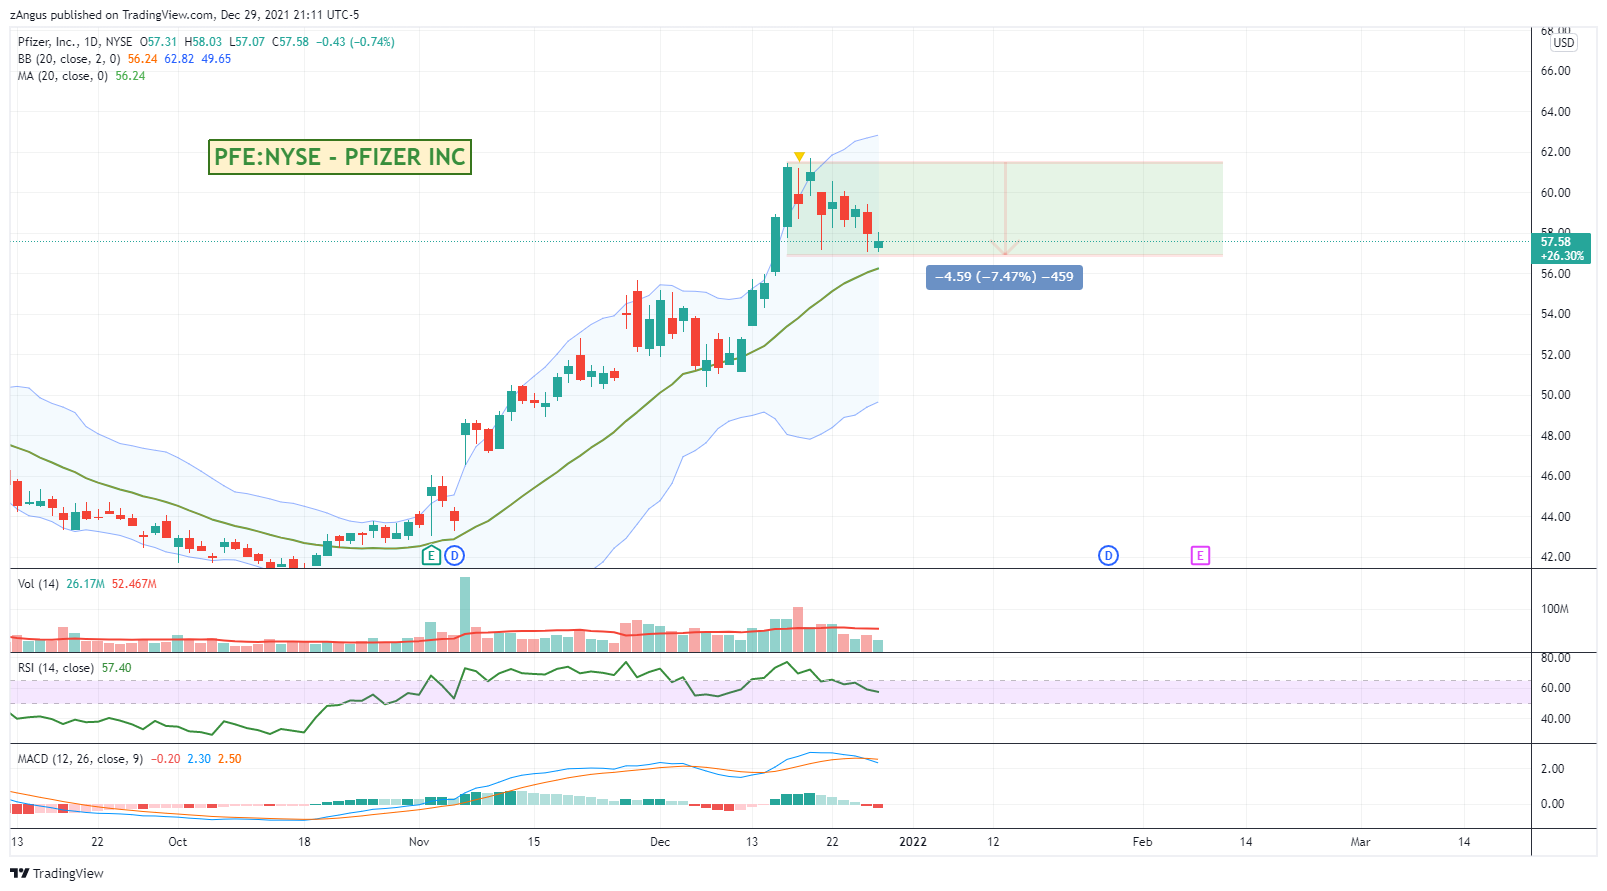Click the BB upper band value 62.82

pyautogui.click(x=179, y=59)
